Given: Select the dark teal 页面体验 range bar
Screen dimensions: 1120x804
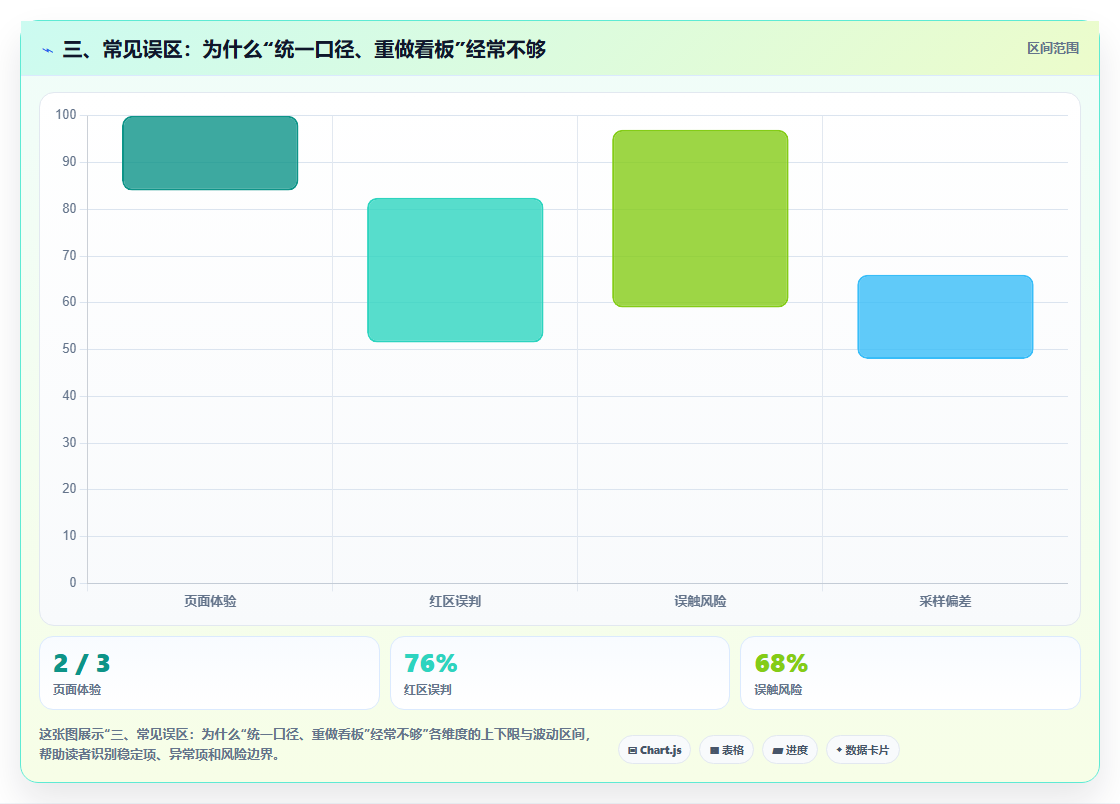Looking at the screenshot, I should 210,153.
